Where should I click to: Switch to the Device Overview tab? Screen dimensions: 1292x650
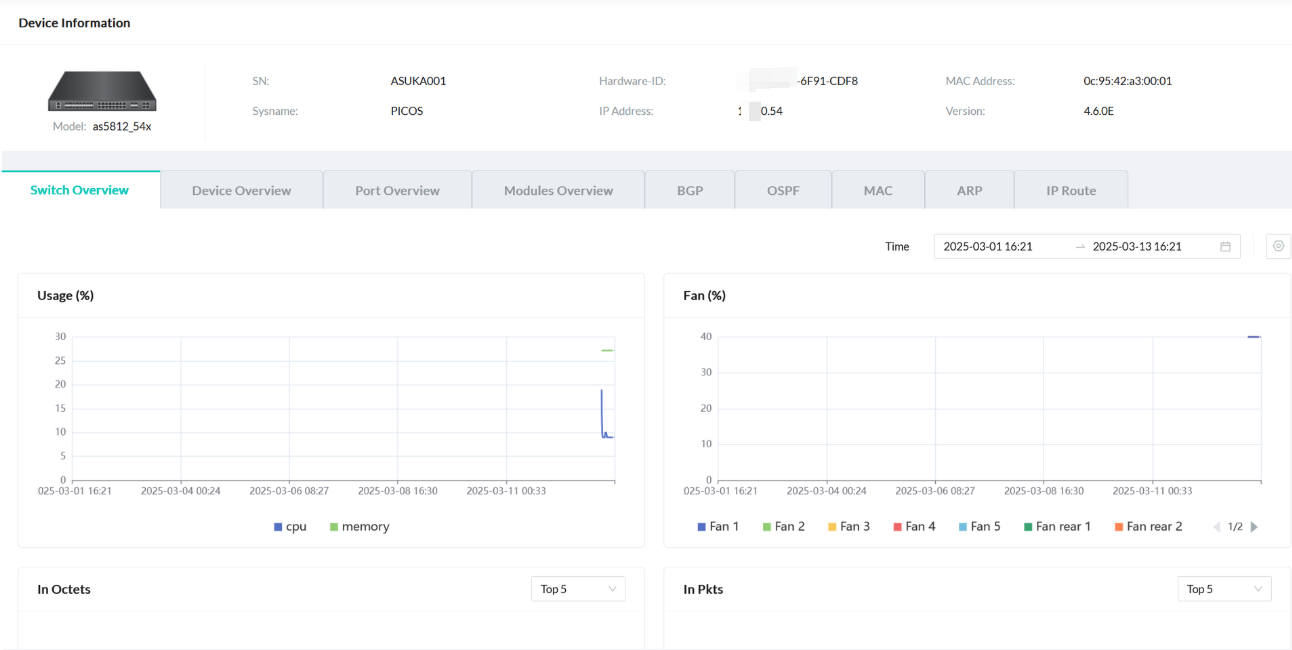click(241, 190)
